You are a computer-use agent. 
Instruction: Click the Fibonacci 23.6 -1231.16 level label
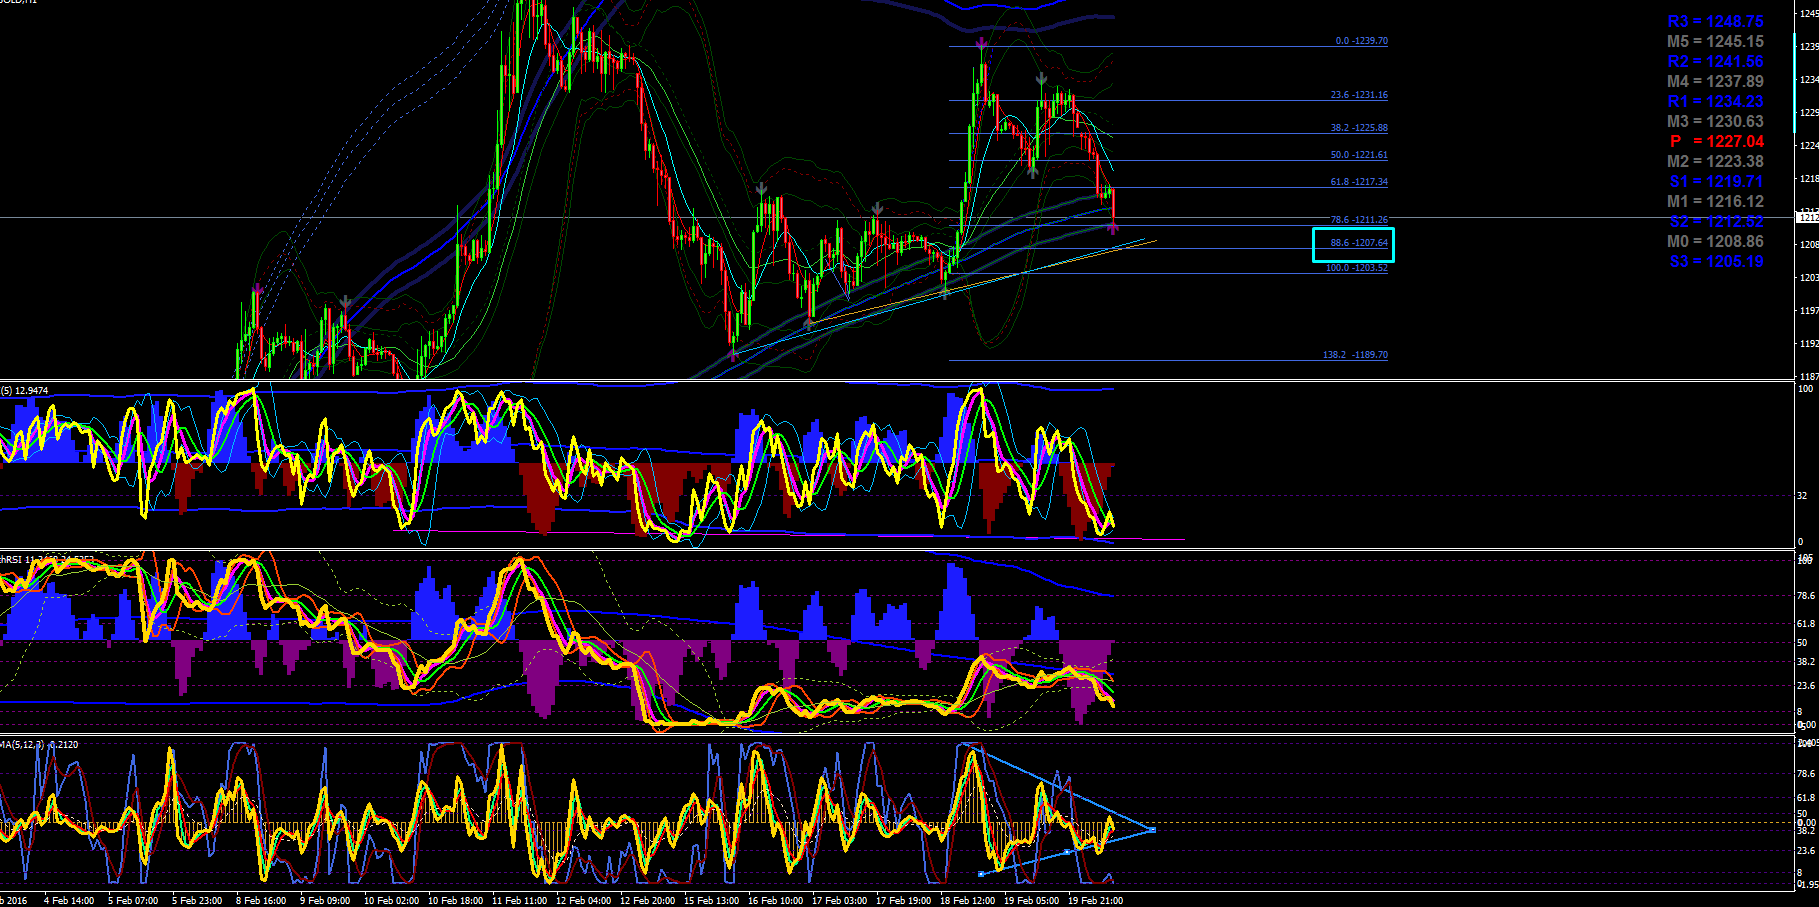pyautogui.click(x=1359, y=95)
